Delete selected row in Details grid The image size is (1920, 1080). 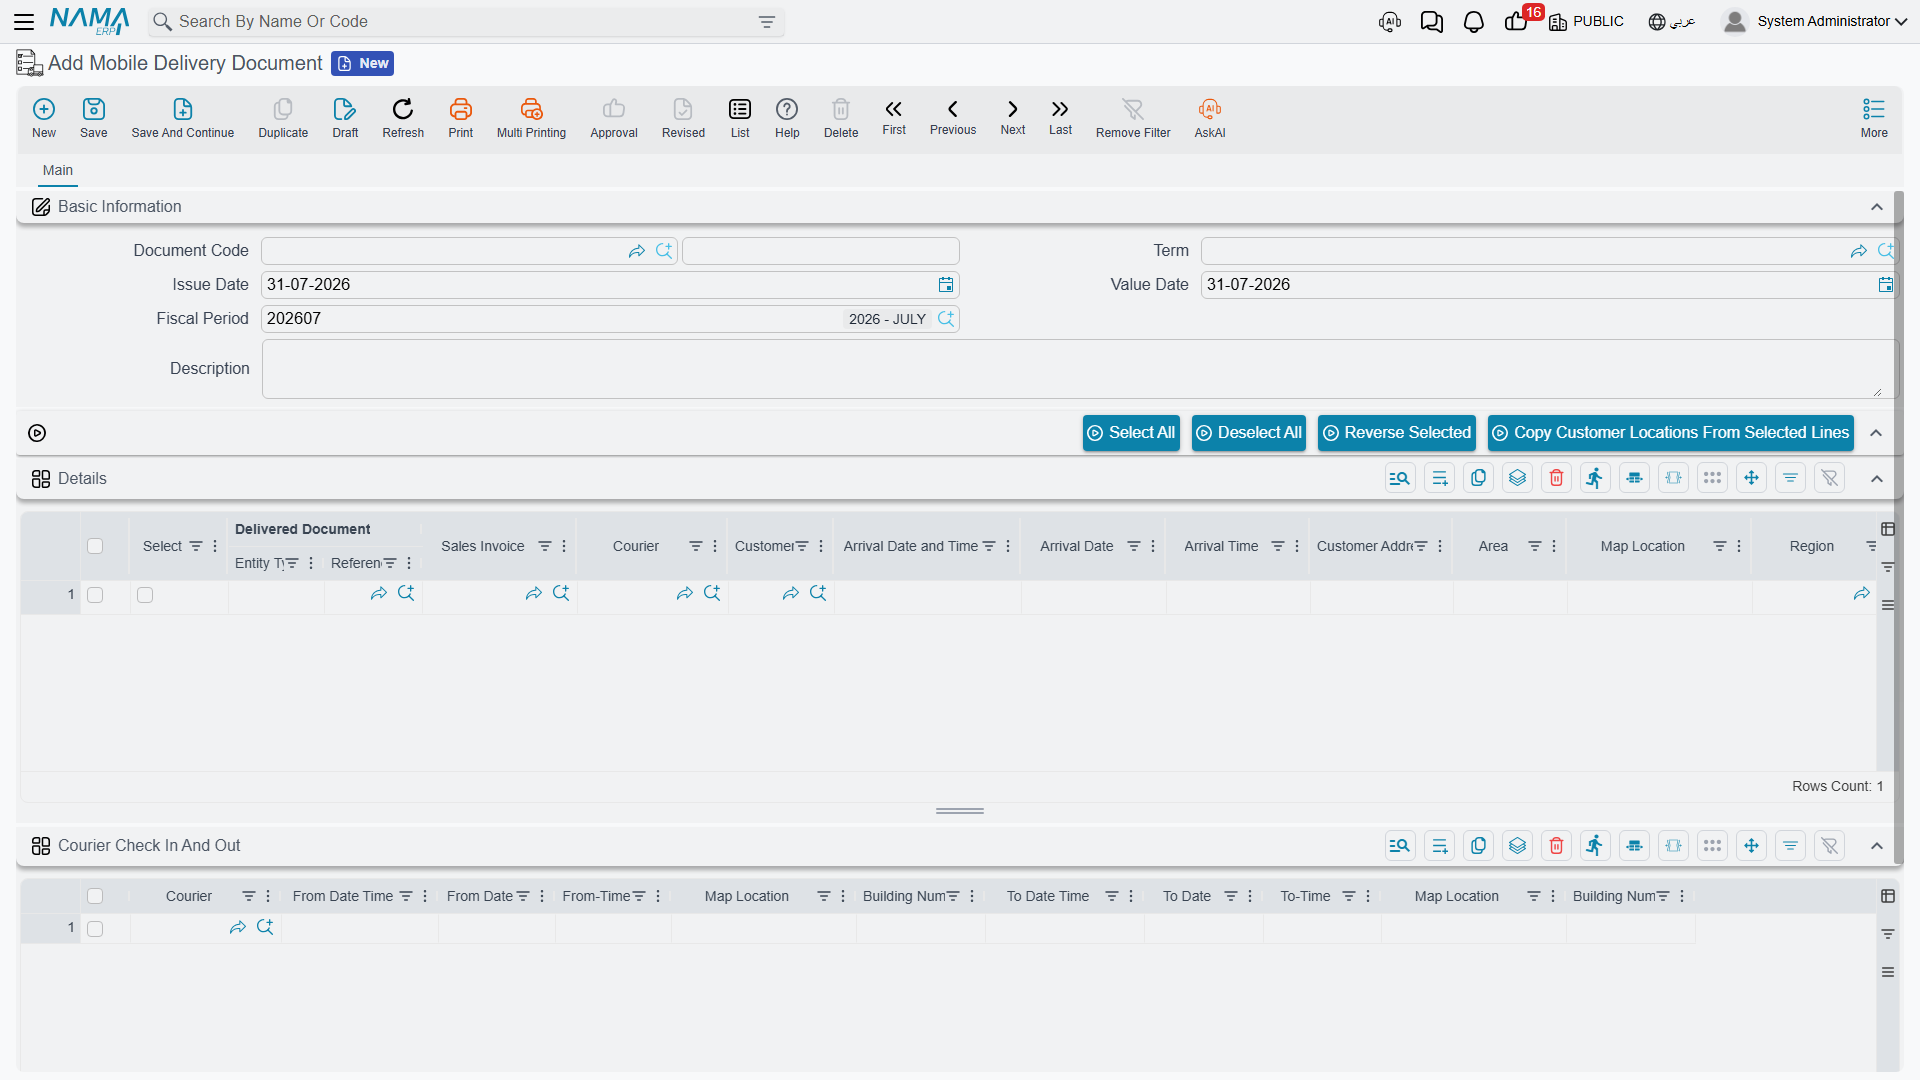(x=1556, y=478)
